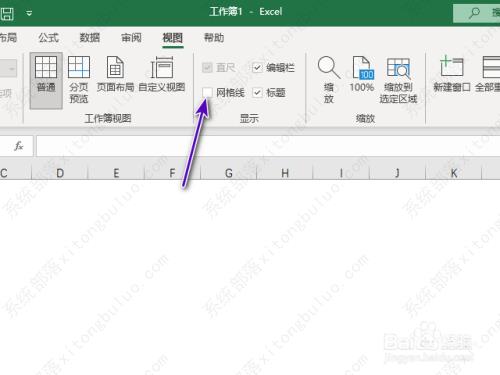Screen dimensions: 500x375
Task: Click inside the formula bar input
Action: tap(268, 146)
